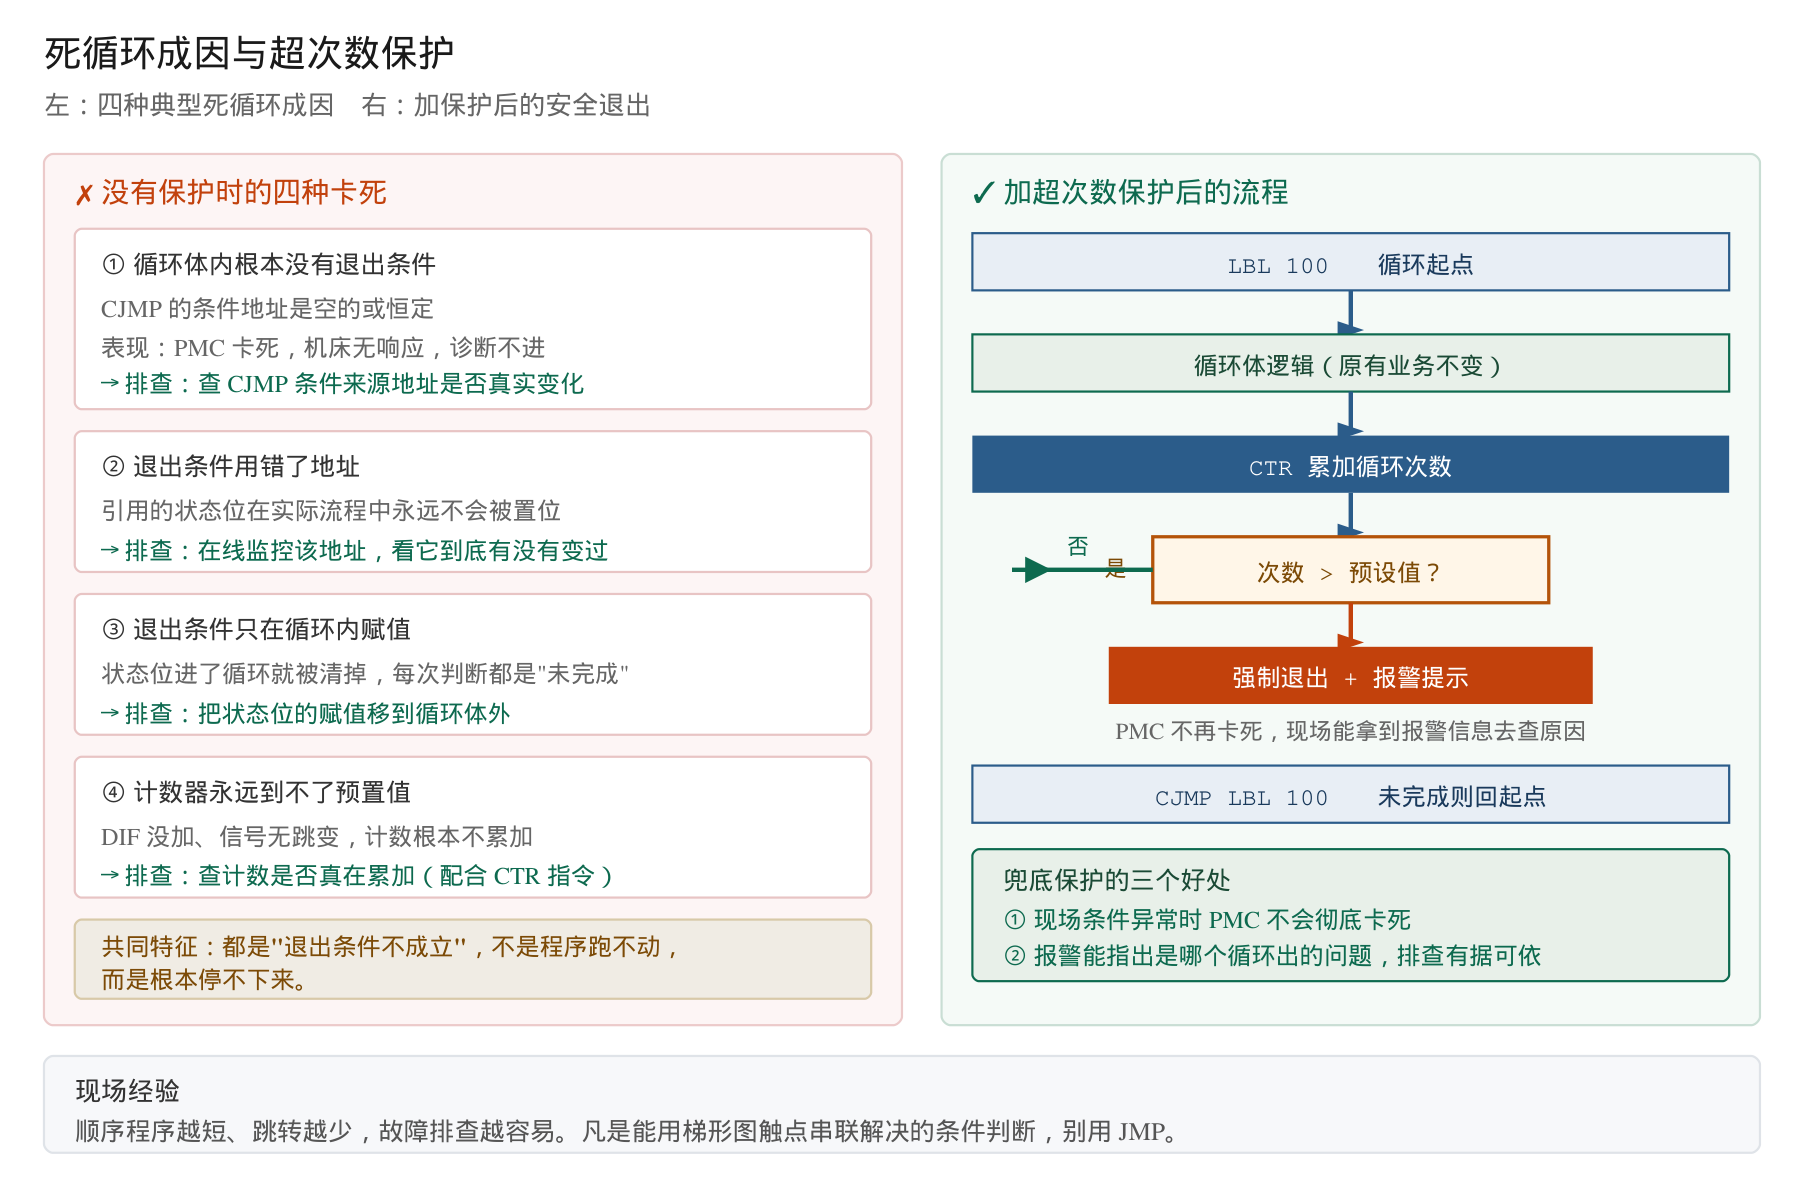Click the title 死循环成因与超次数保护
Screen dimensions: 1804x1188
click(249, 53)
